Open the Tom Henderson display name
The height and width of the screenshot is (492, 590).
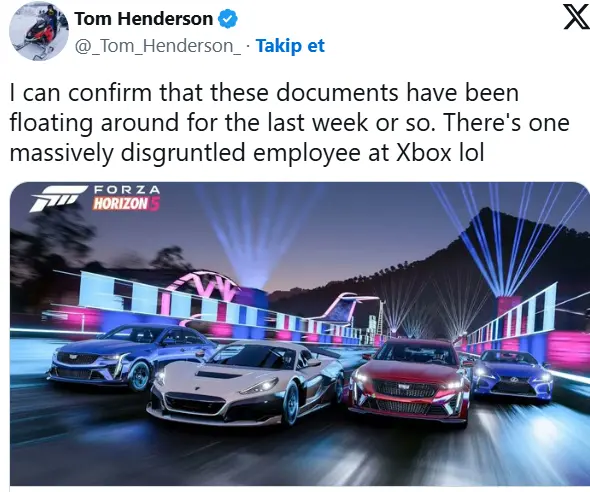pos(143,19)
